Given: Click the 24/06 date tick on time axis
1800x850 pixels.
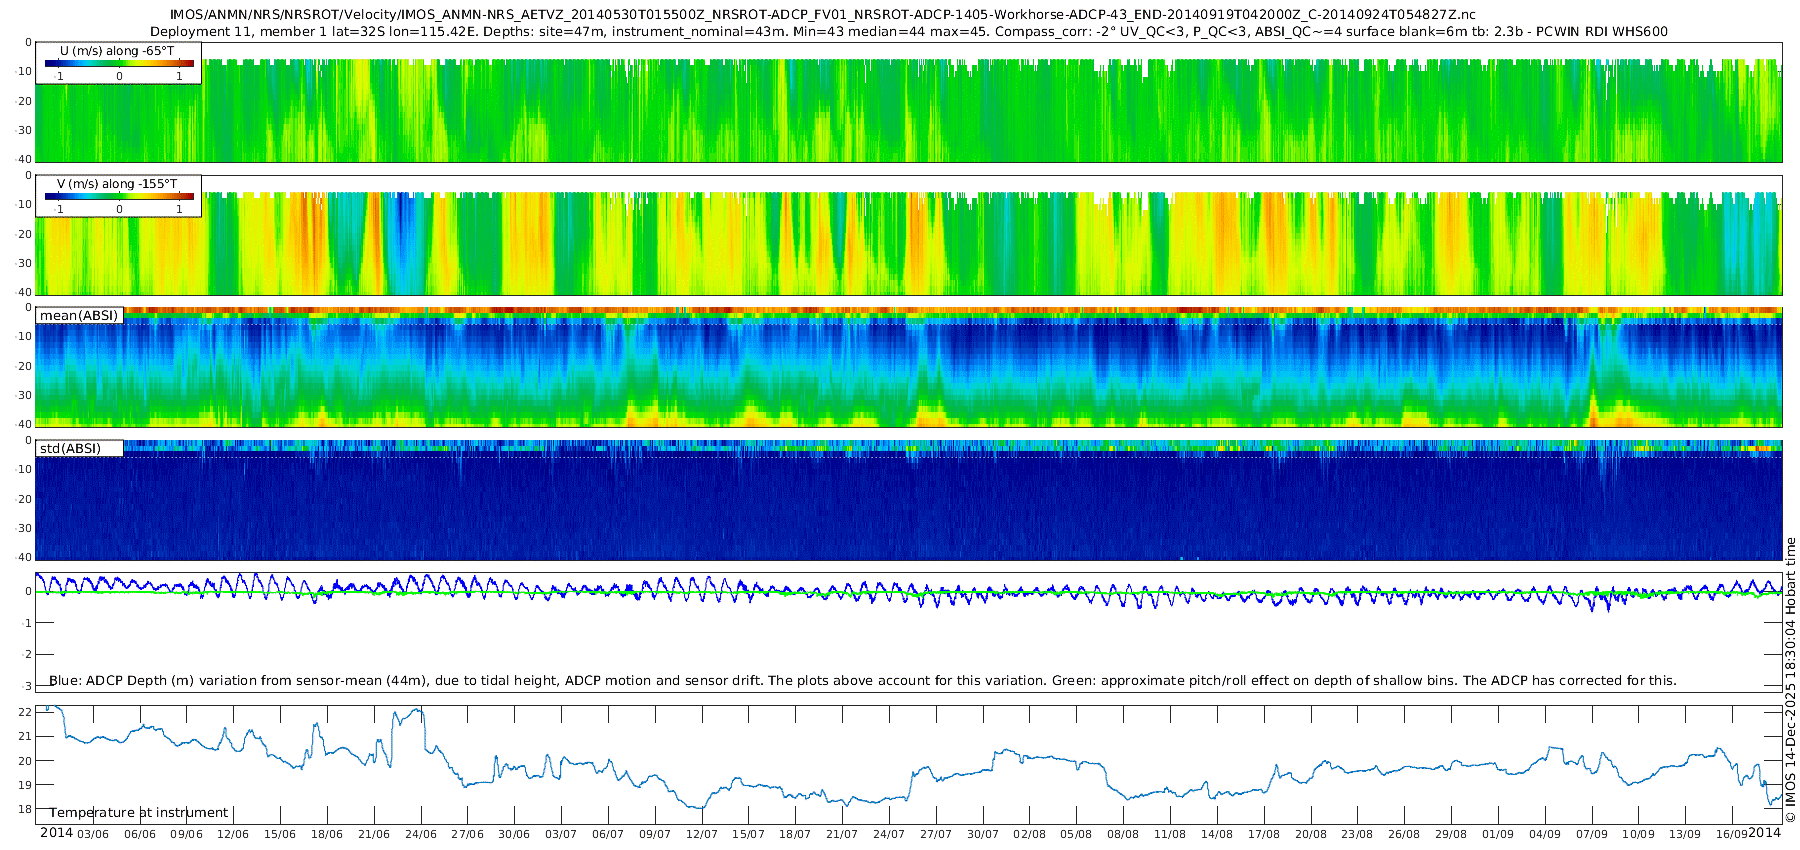Looking at the screenshot, I should pyautogui.click(x=421, y=834).
